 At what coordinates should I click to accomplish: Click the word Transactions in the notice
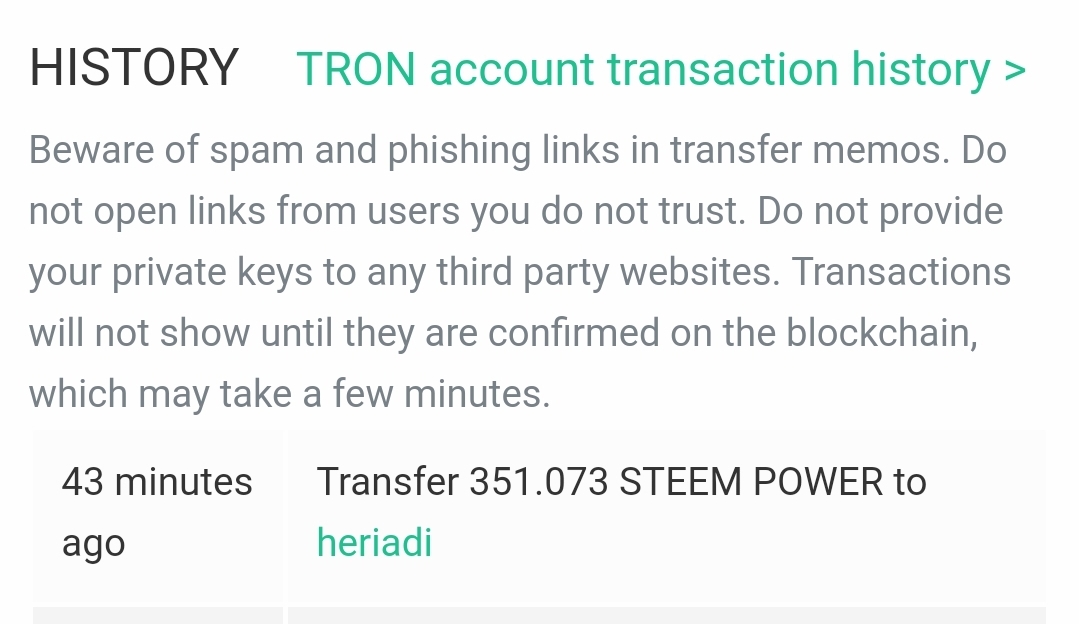901,272
